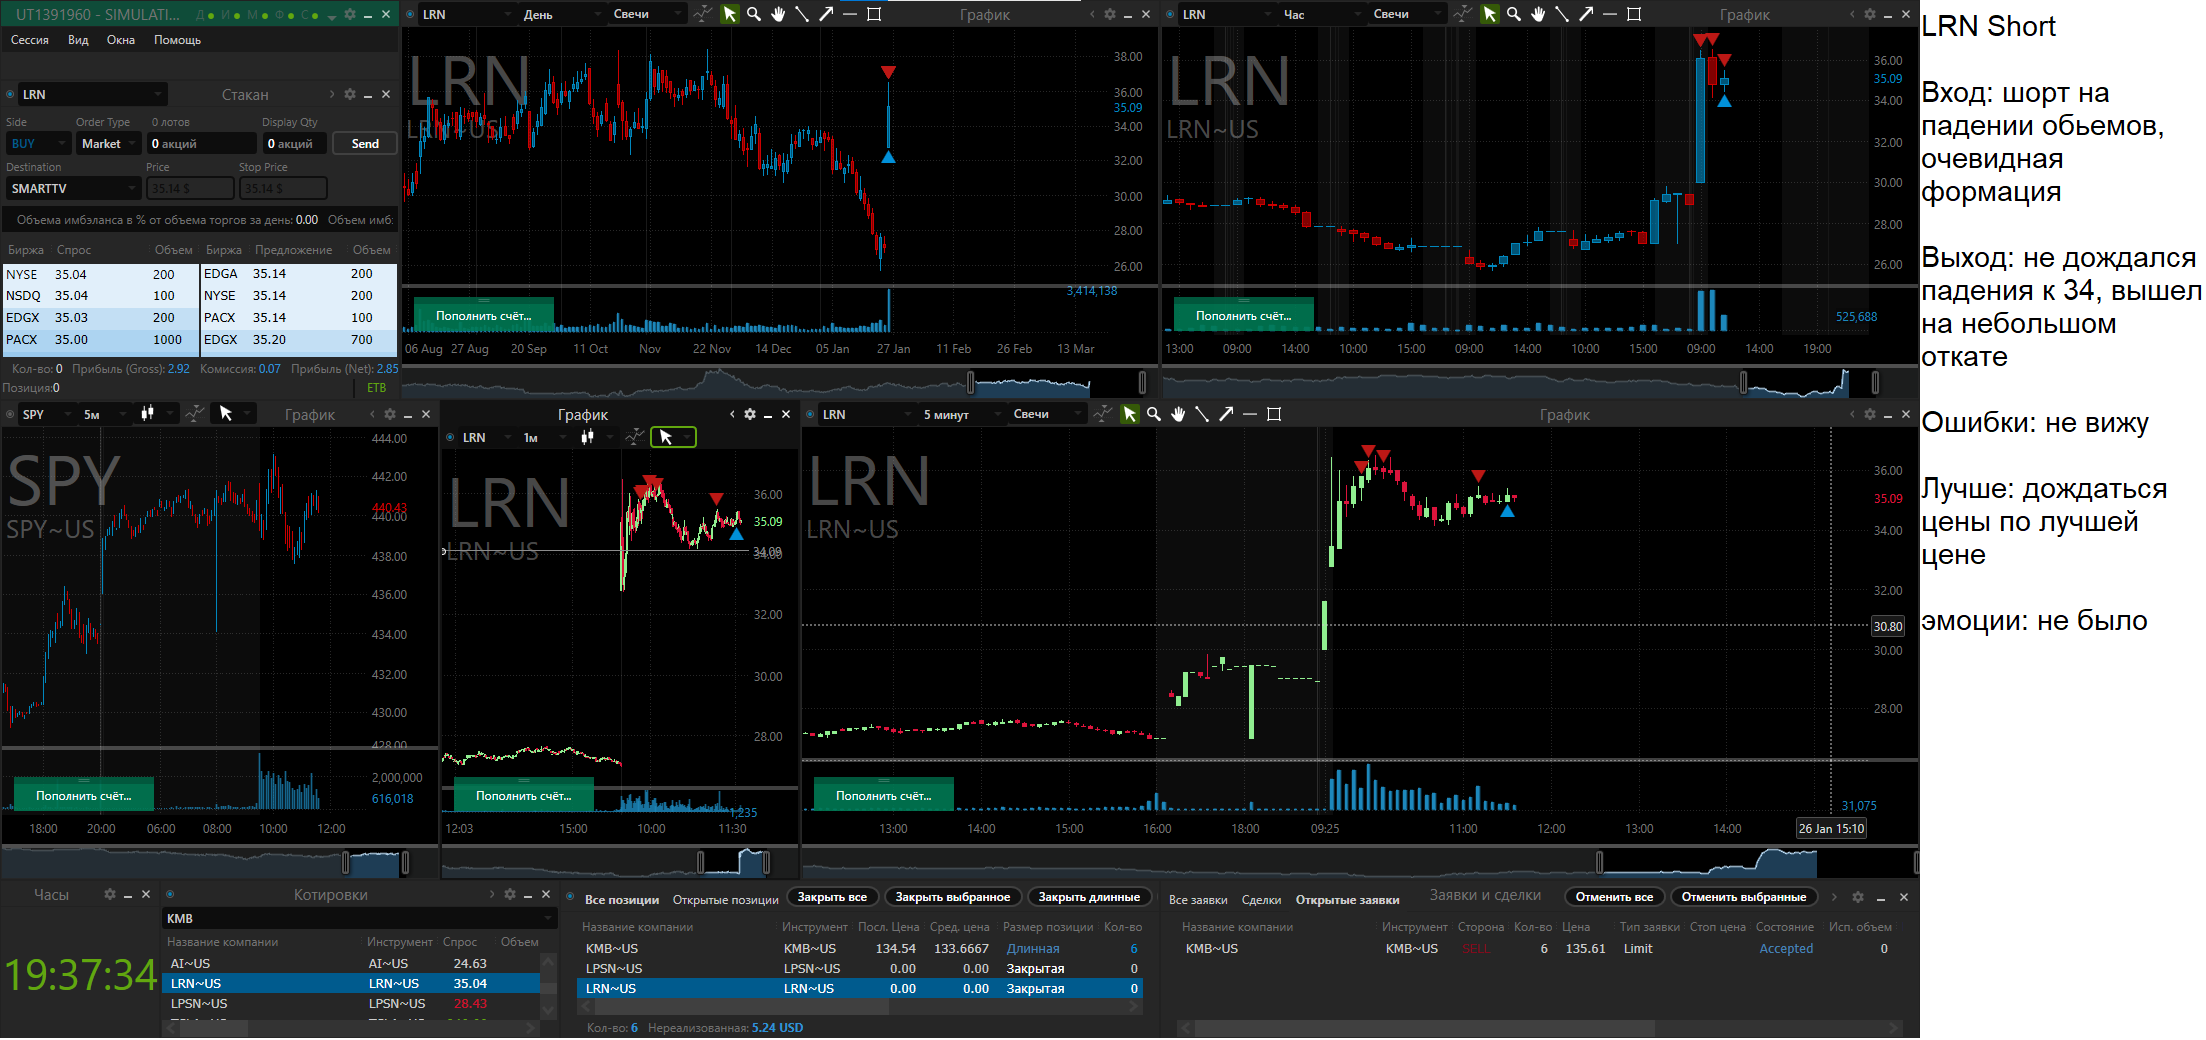2206x1040 pixels.
Task: Open the 1м timeframe dropdown on LRN chart
Action: pyautogui.click(x=543, y=437)
